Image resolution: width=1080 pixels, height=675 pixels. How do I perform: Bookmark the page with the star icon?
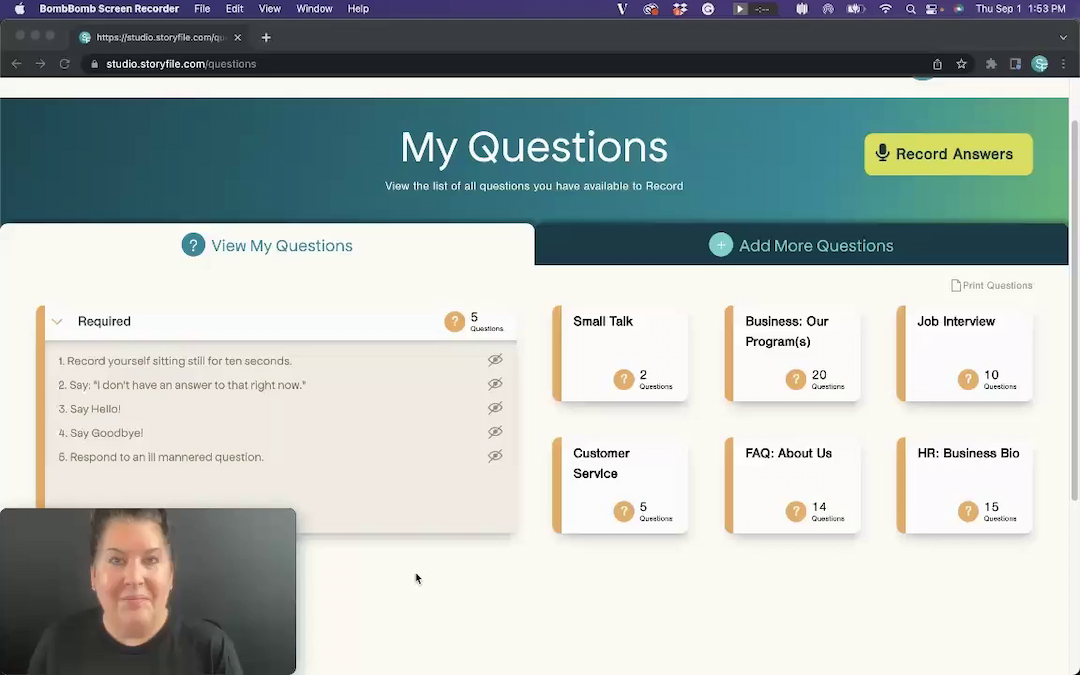coord(962,63)
